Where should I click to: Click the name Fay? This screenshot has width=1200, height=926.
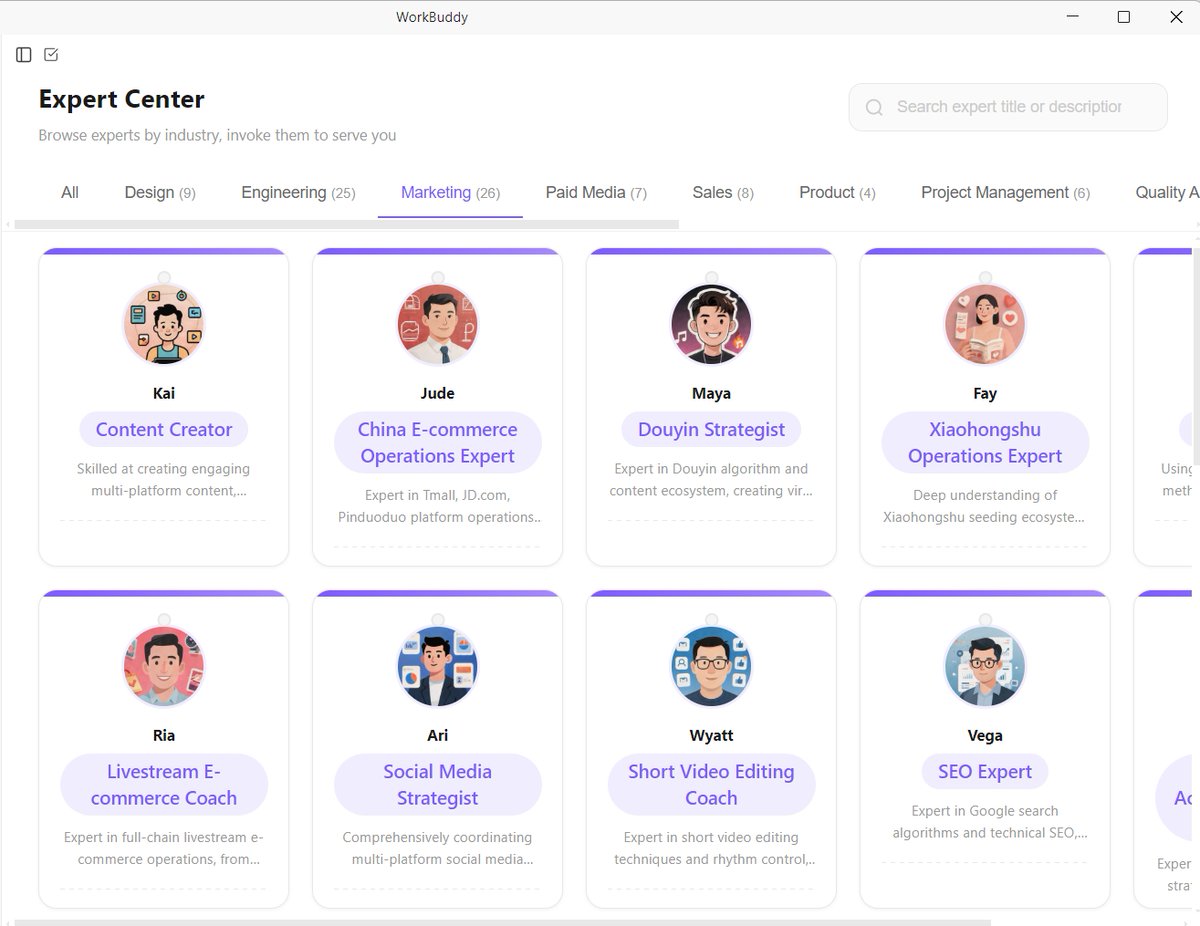coord(985,394)
